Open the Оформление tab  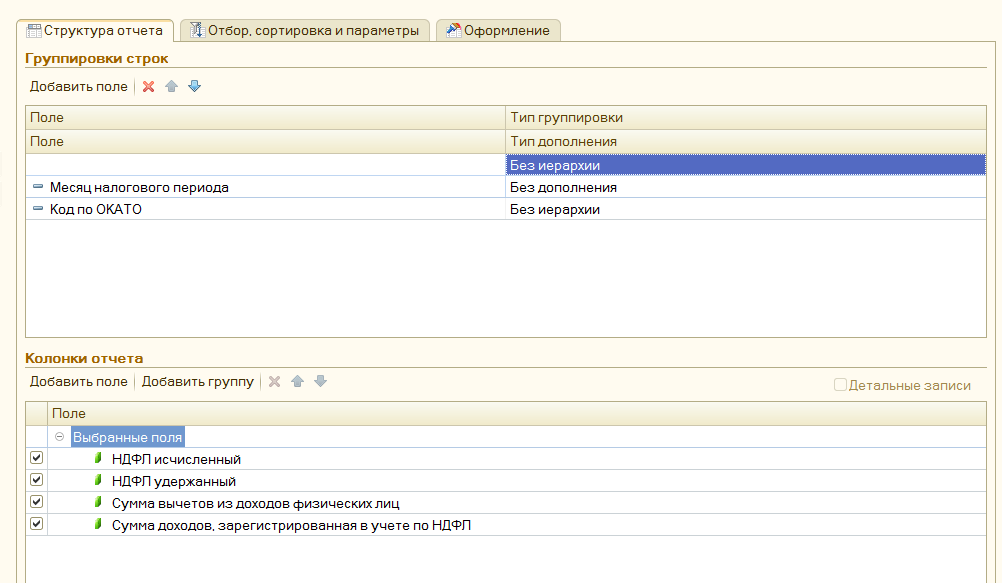coord(498,30)
